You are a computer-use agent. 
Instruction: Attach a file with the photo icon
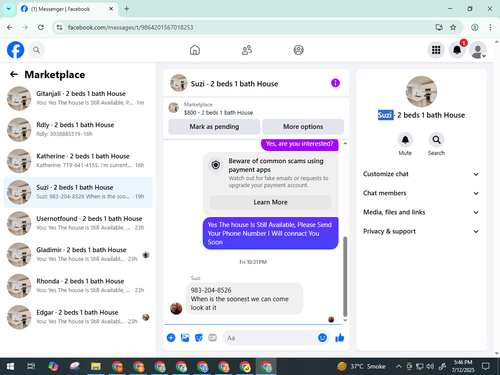[x=185, y=338]
